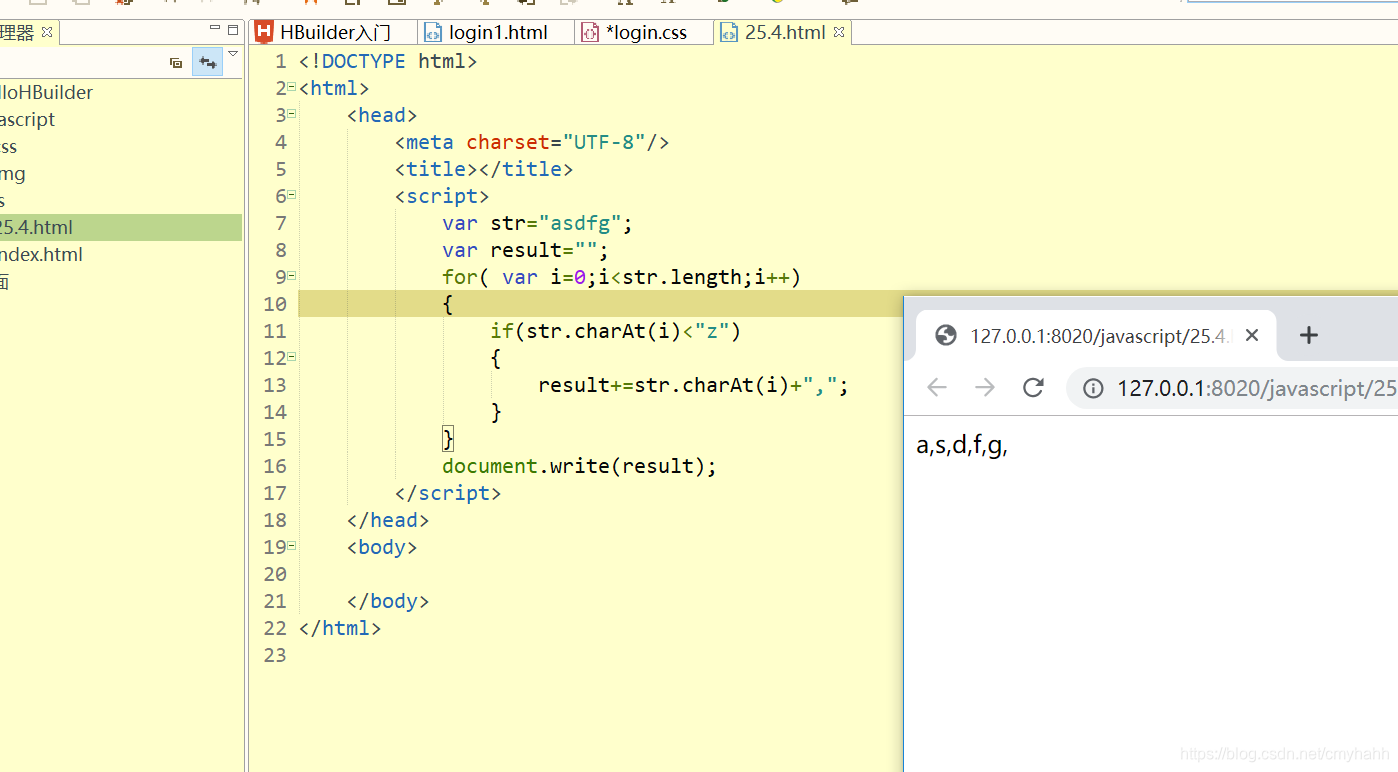Click the closing </script> tag

tap(448, 493)
